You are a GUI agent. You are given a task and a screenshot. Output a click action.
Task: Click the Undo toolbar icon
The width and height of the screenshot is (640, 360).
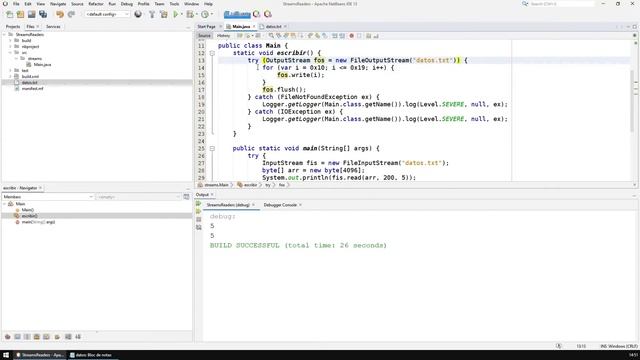pyautogui.click(x=60, y=14)
